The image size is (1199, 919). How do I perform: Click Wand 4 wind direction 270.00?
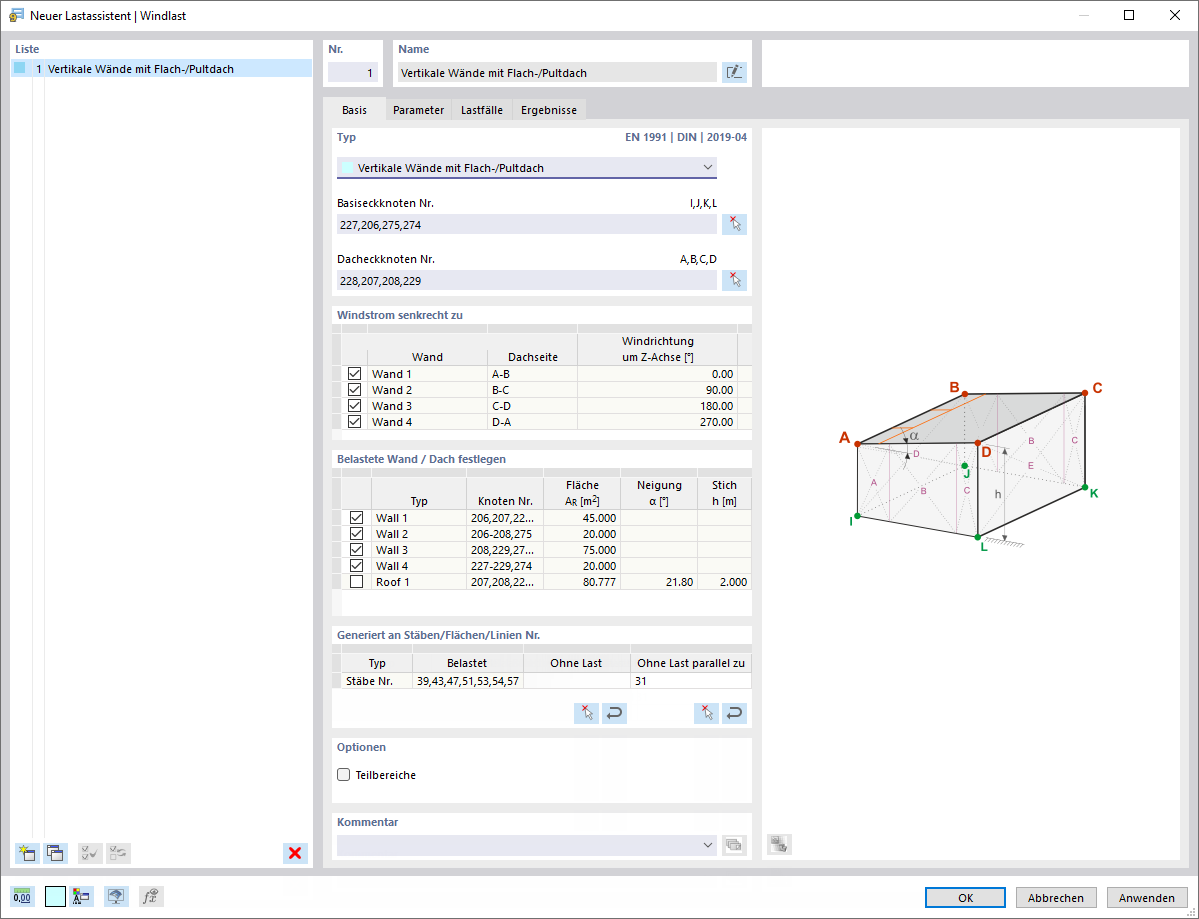[658, 422]
